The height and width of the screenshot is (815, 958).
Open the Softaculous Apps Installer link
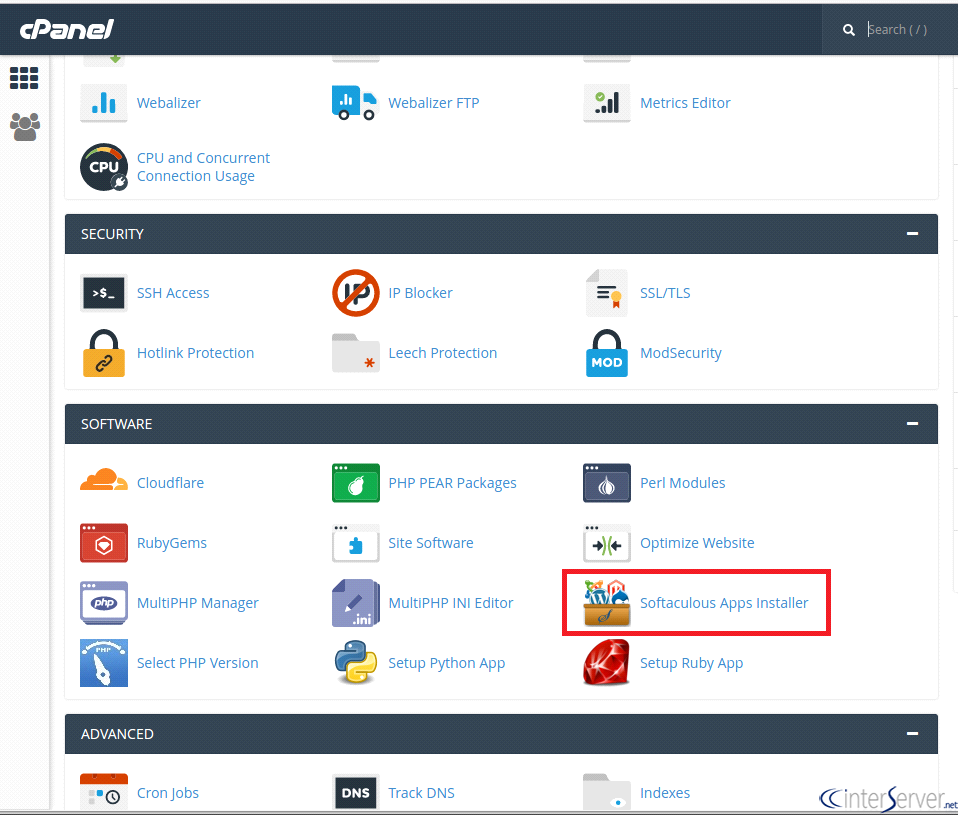724,603
